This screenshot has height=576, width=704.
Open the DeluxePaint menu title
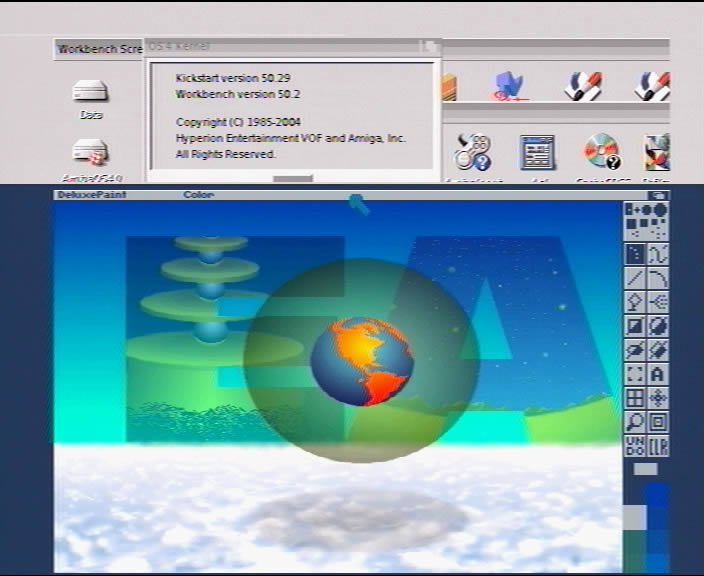[x=92, y=195]
